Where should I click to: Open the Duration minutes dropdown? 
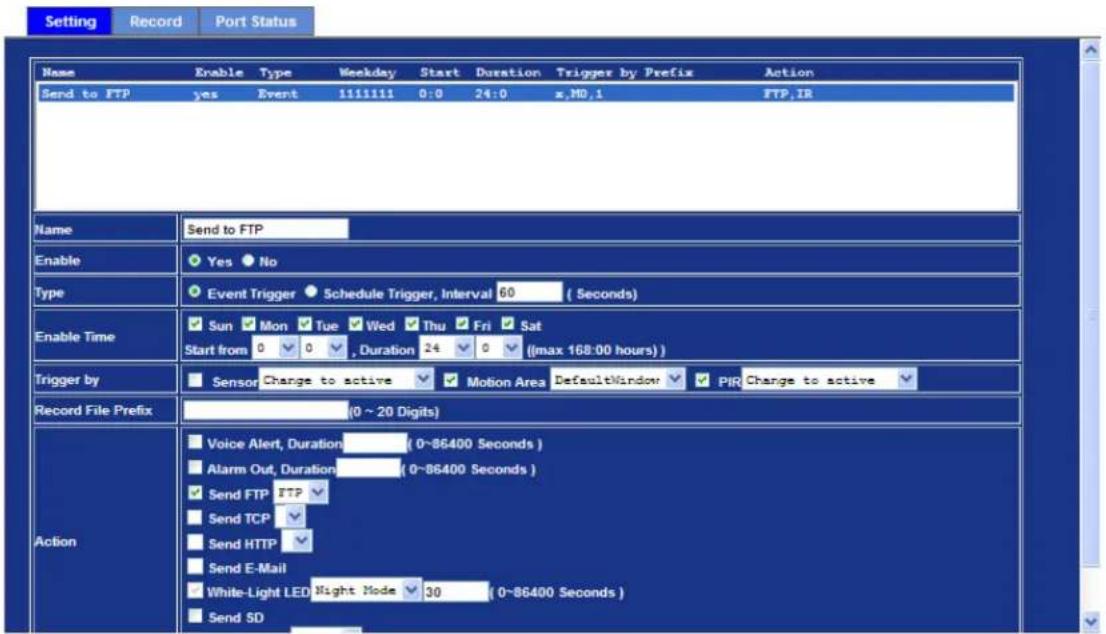(499, 348)
